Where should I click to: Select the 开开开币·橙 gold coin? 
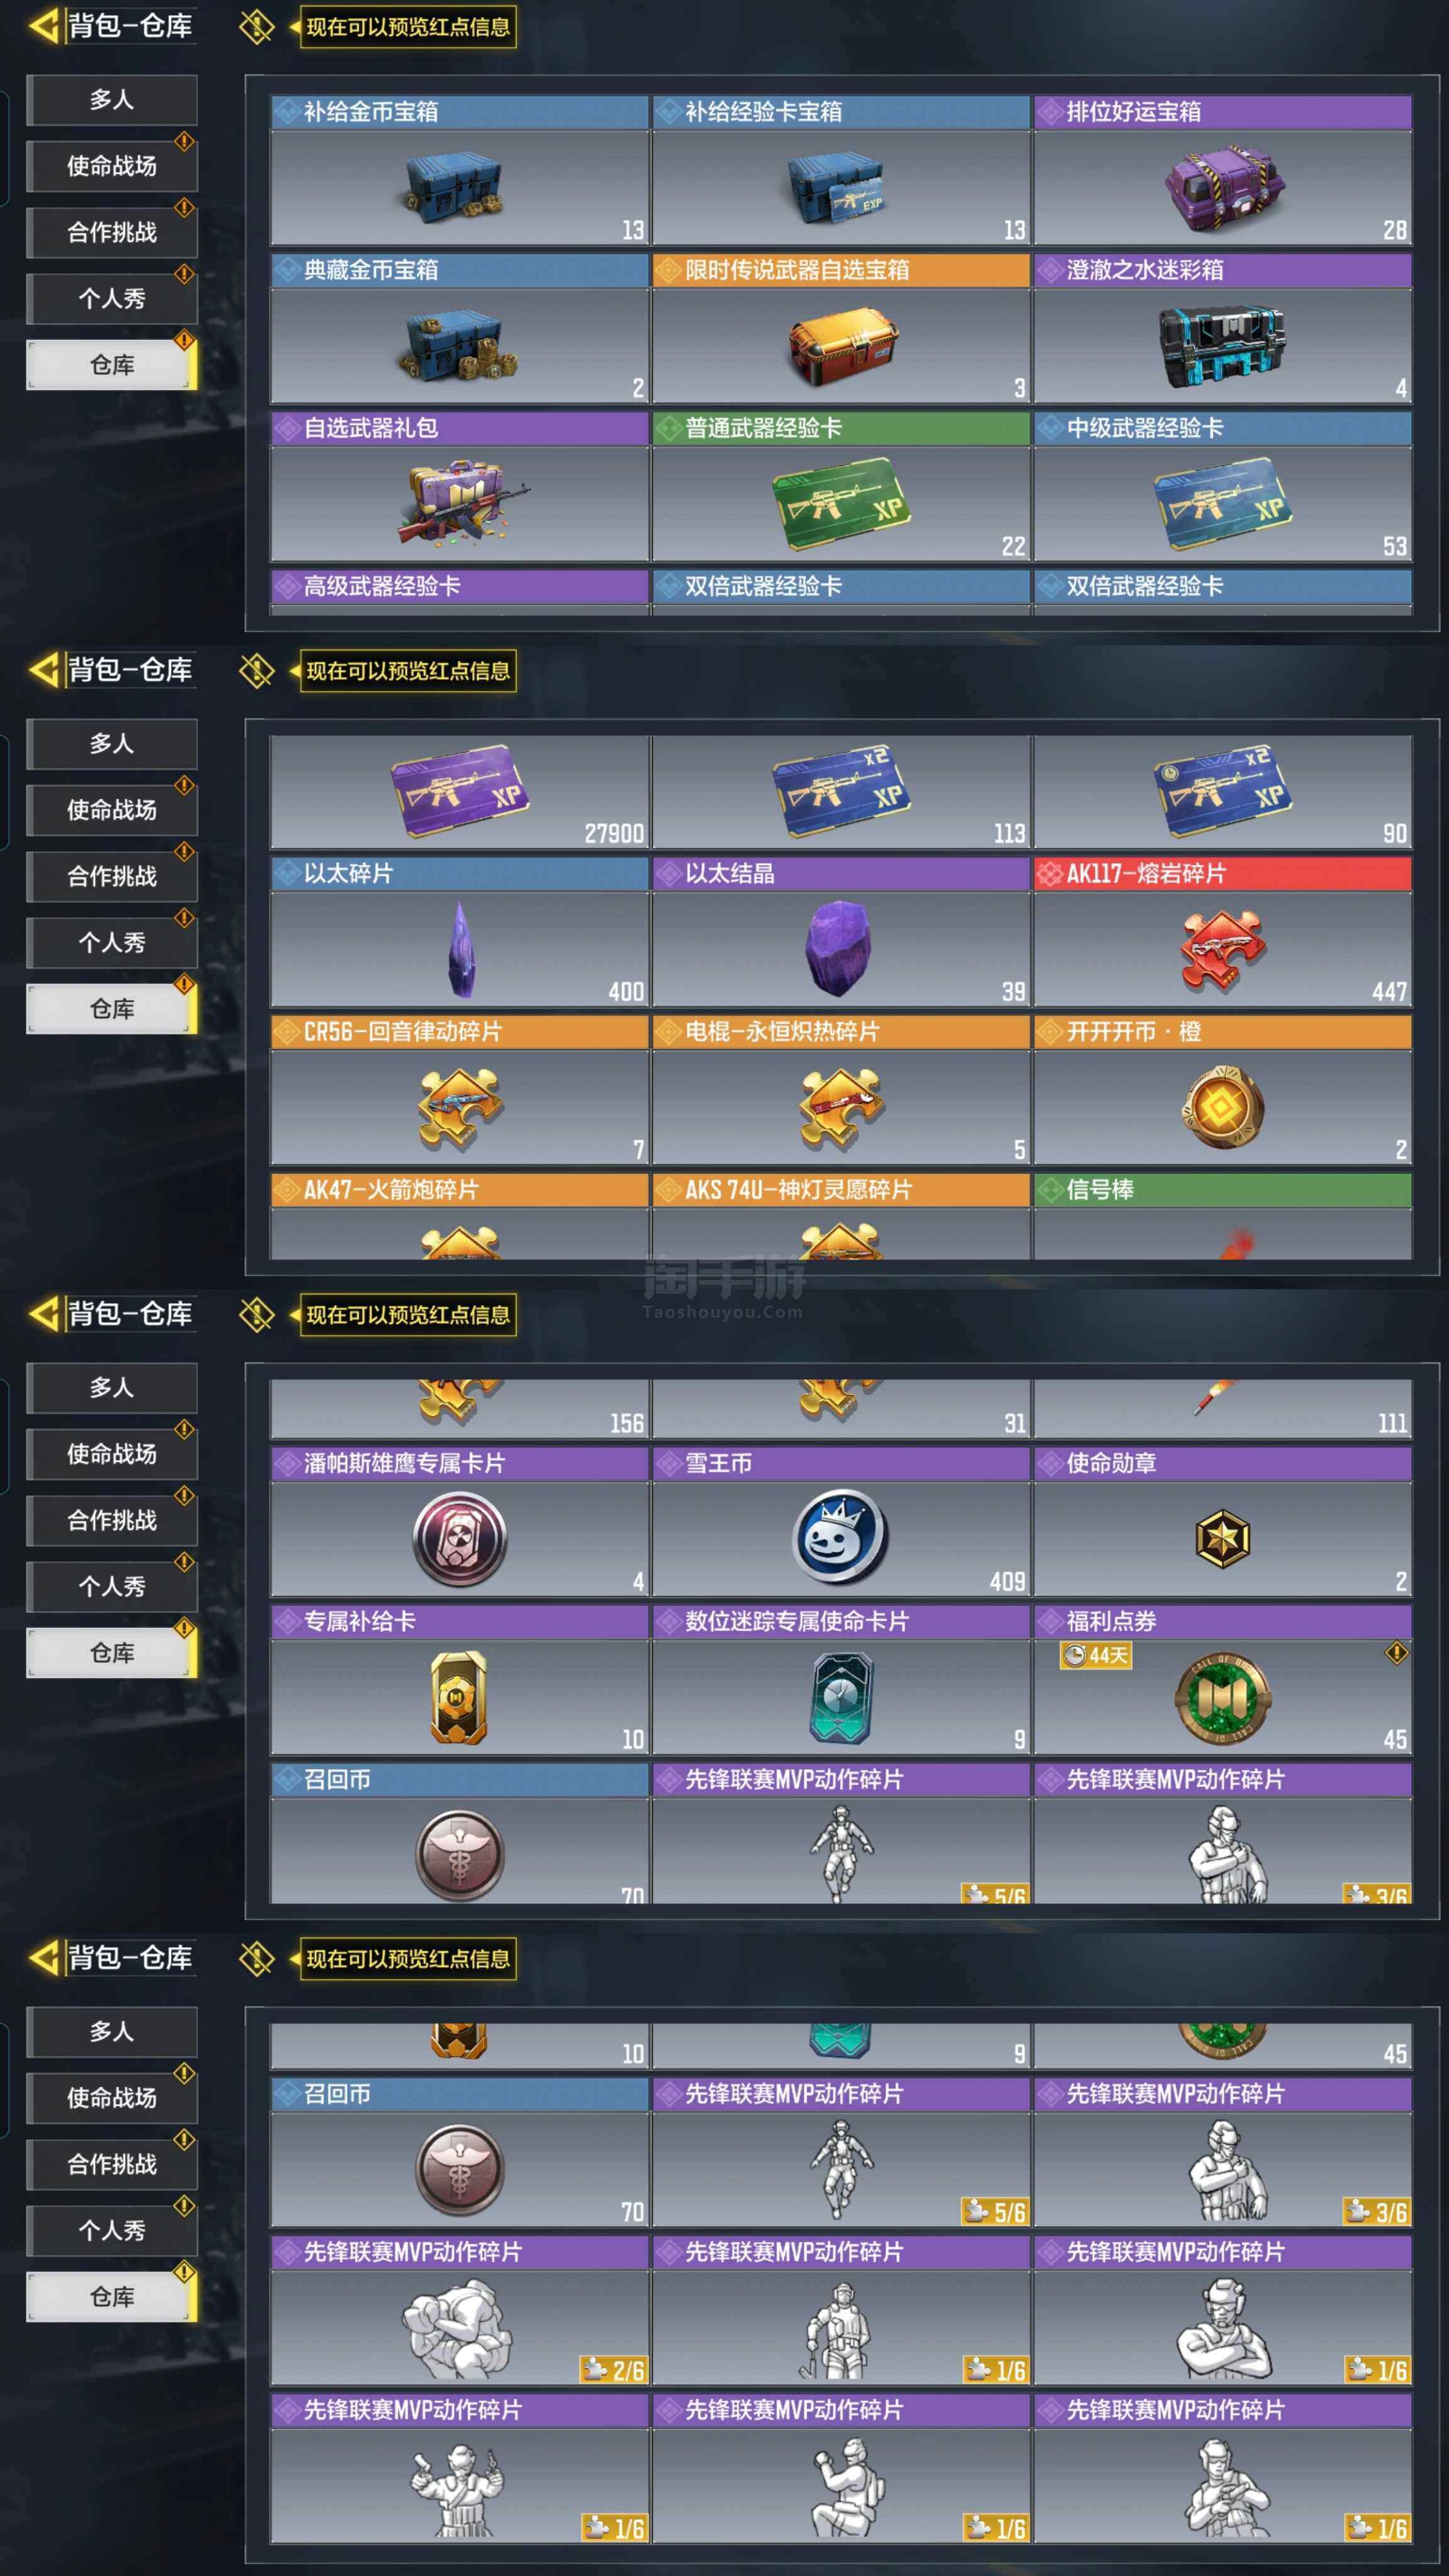coord(1222,1107)
